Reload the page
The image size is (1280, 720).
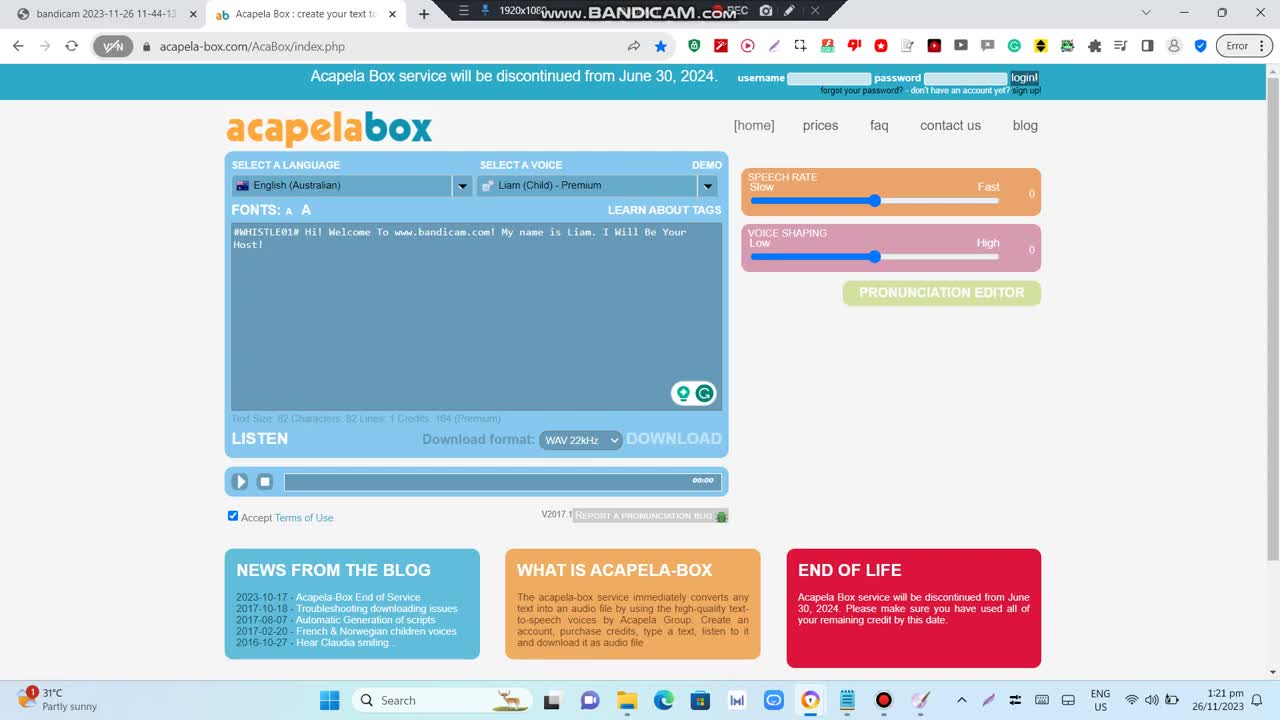tap(72, 46)
